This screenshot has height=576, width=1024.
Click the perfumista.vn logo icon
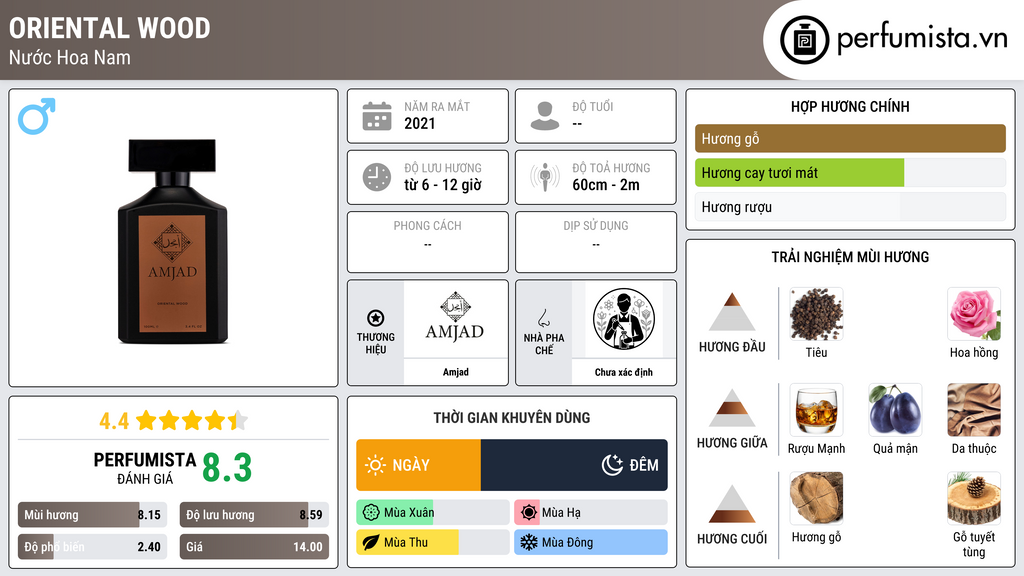[x=805, y=40]
